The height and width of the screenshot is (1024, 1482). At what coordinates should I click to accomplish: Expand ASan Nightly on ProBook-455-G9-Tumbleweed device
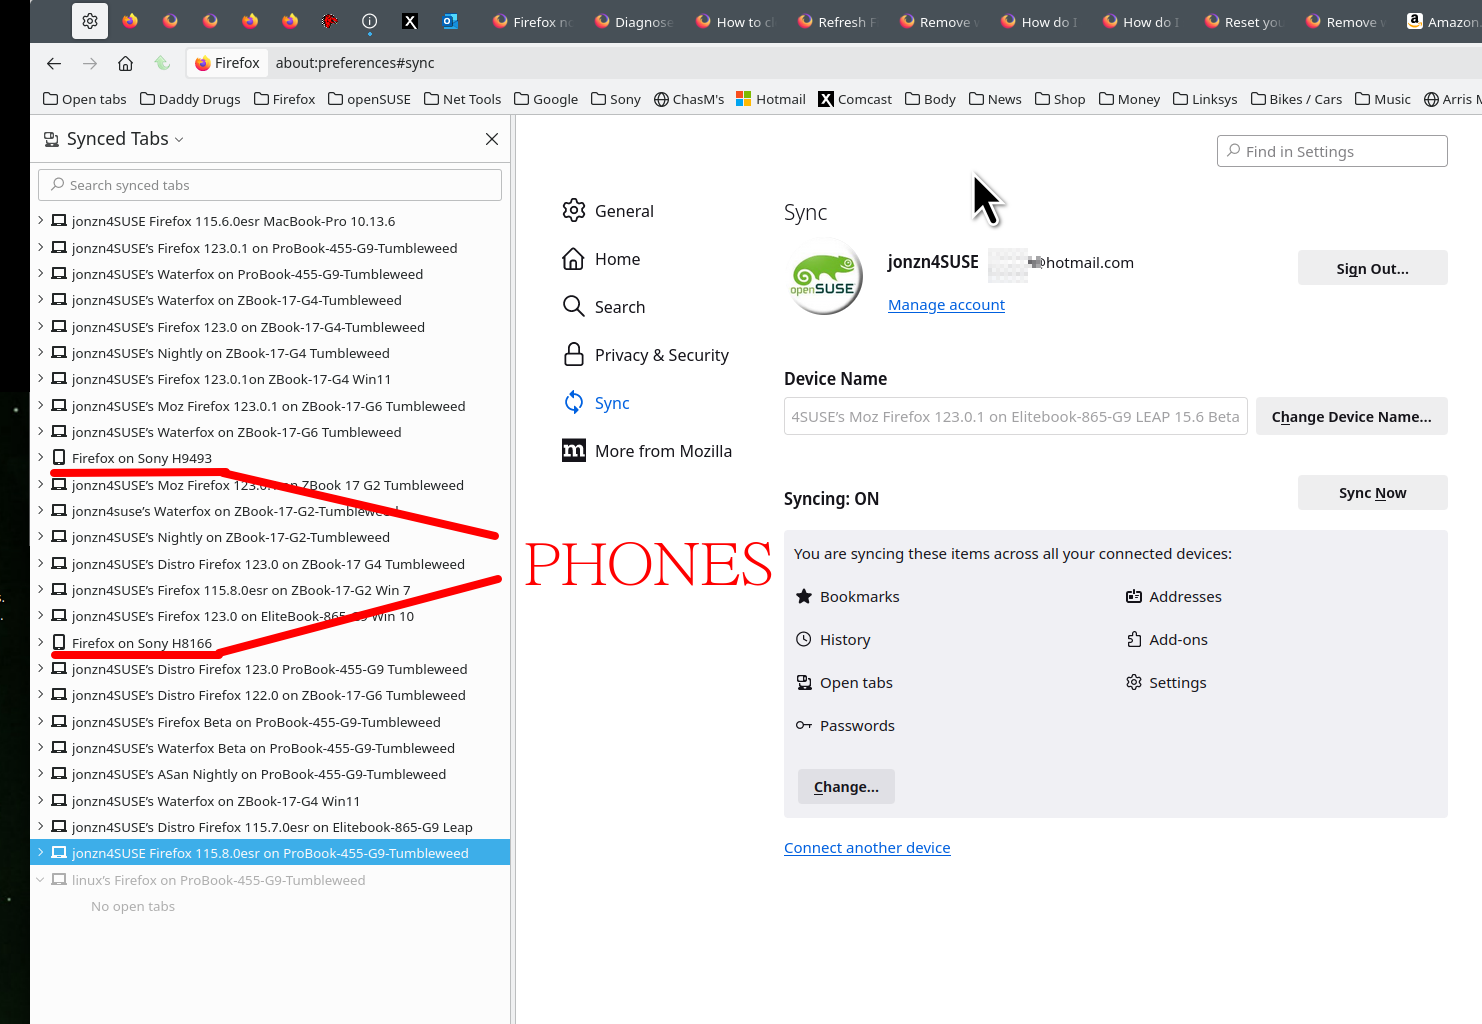40,774
